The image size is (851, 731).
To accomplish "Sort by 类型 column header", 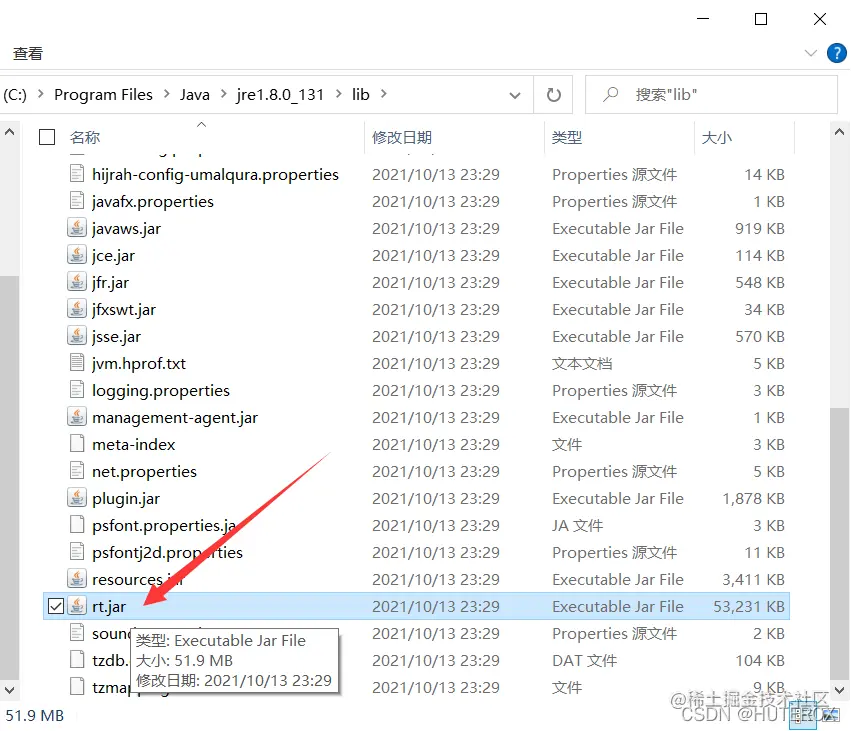I will click(x=567, y=137).
